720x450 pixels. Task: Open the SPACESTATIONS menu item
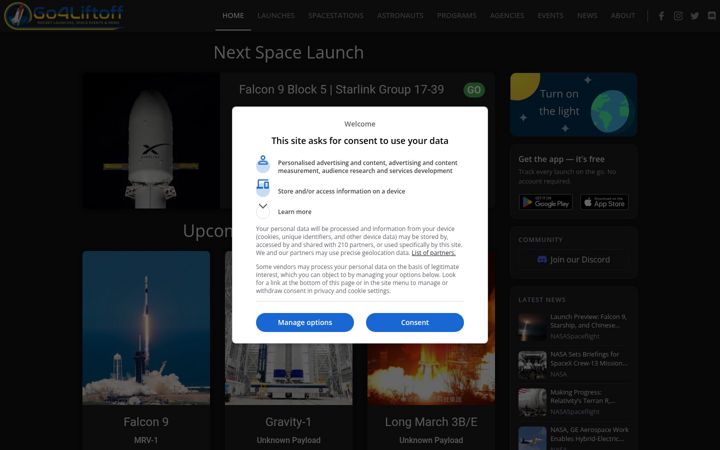(336, 16)
